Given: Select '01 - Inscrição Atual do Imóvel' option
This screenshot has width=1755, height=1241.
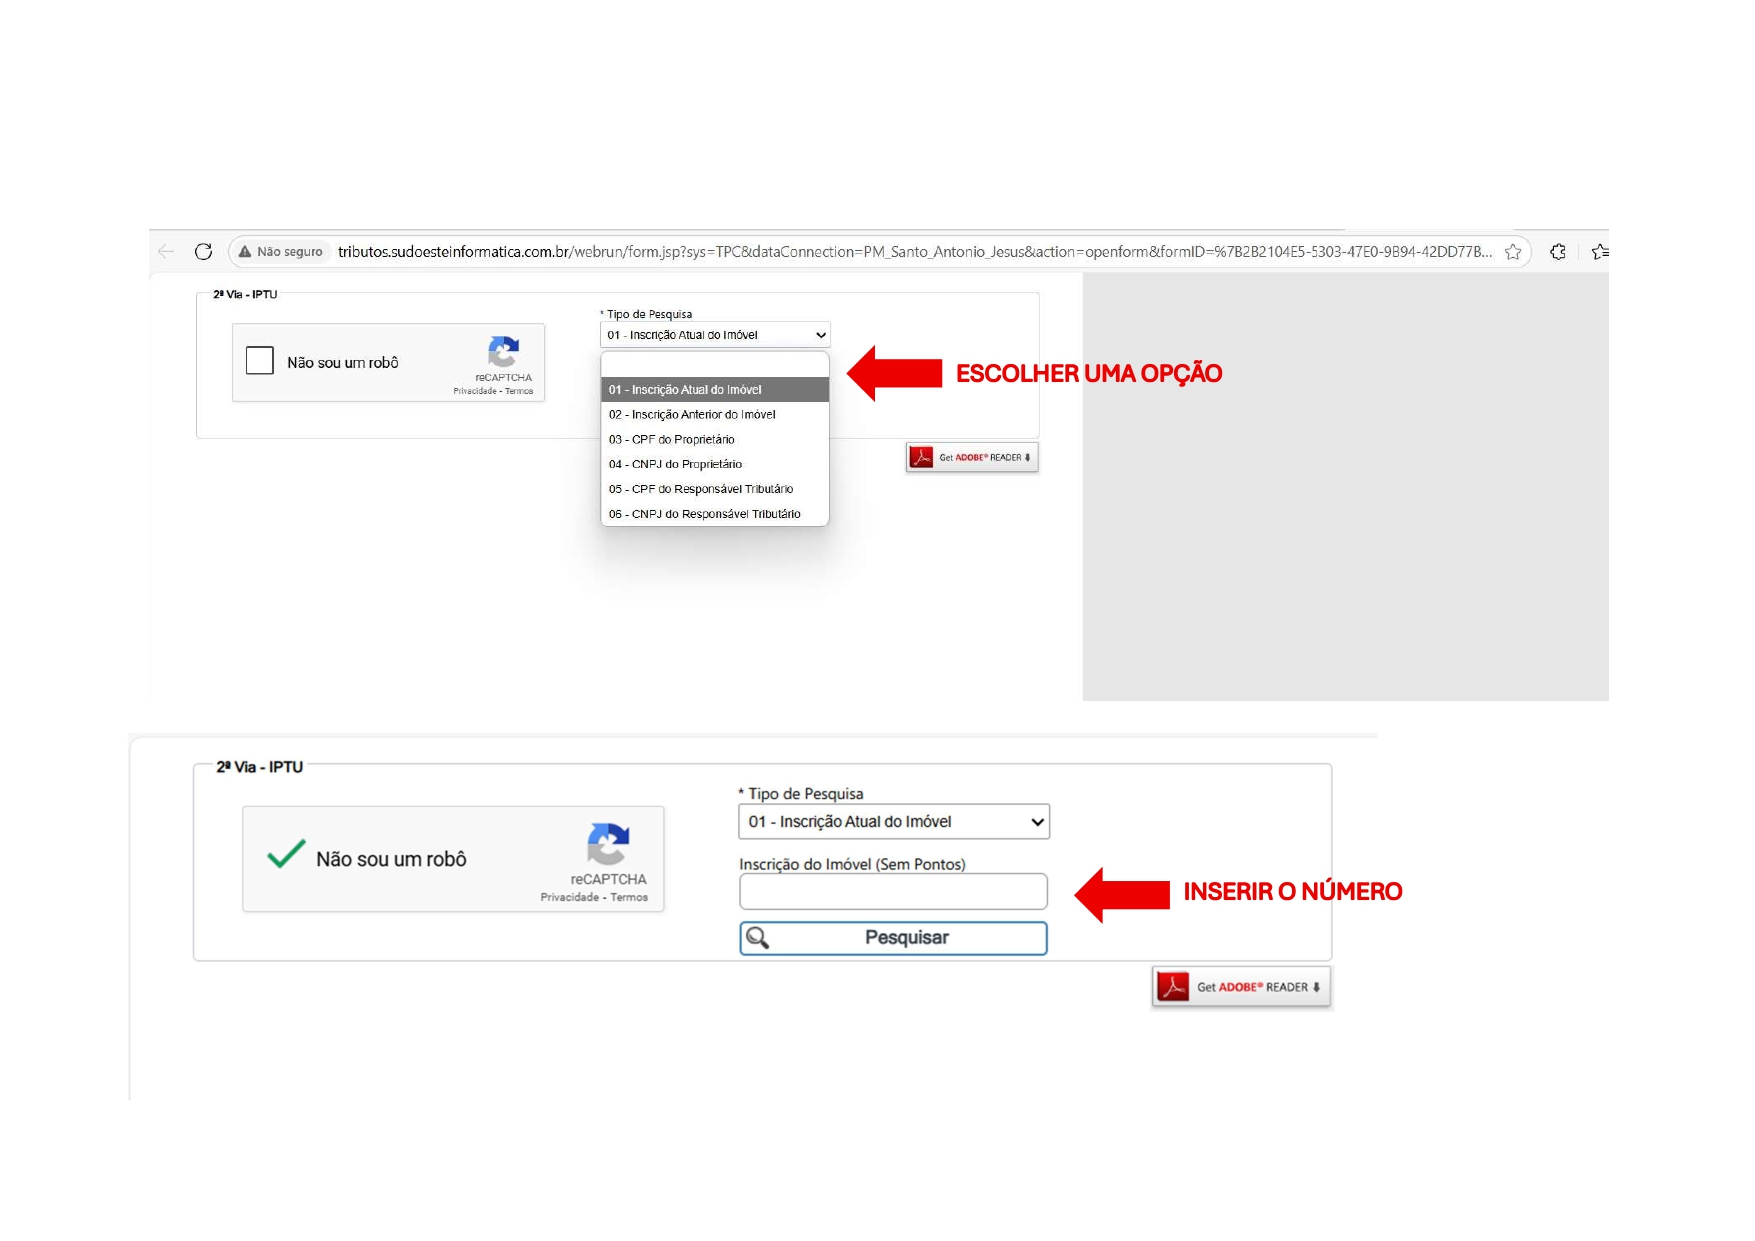Looking at the screenshot, I should (715, 390).
